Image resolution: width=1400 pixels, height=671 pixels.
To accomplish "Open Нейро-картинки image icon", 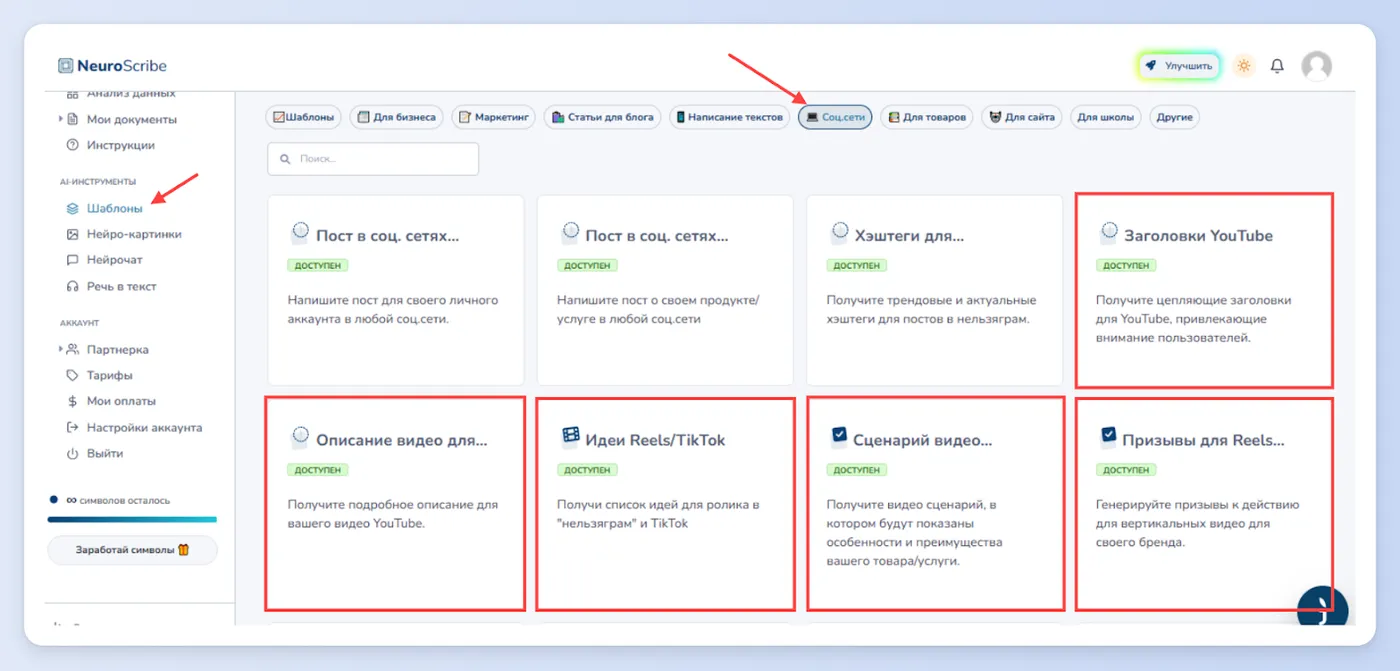I will point(72,234).
